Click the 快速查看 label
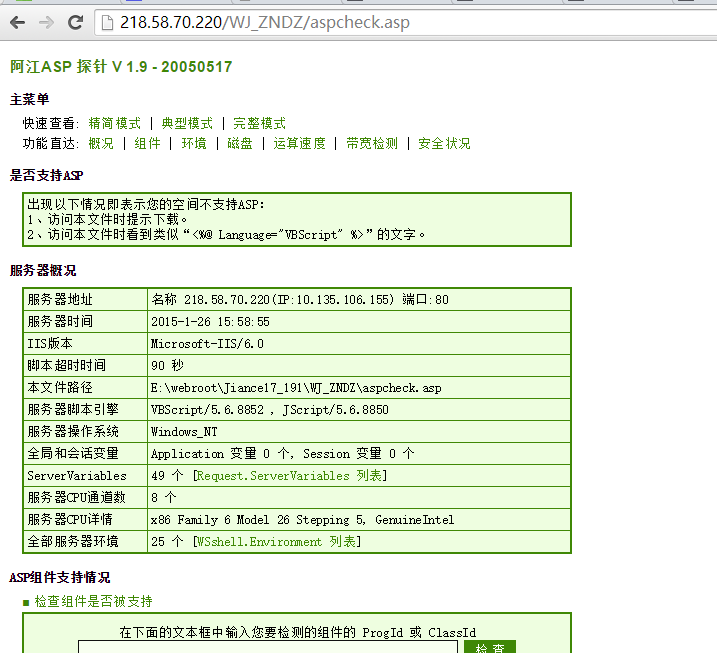This screenshot has height=653, width=717. click(51, 123)
